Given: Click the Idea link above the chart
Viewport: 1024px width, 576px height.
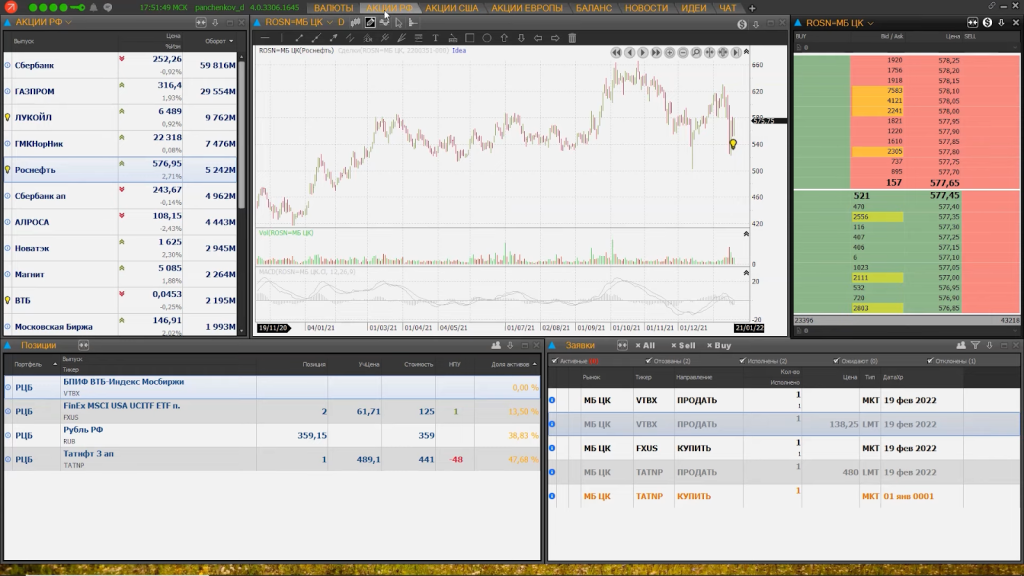Looking at the screenshot, I should pyautogui.click(x=459, y=50).
